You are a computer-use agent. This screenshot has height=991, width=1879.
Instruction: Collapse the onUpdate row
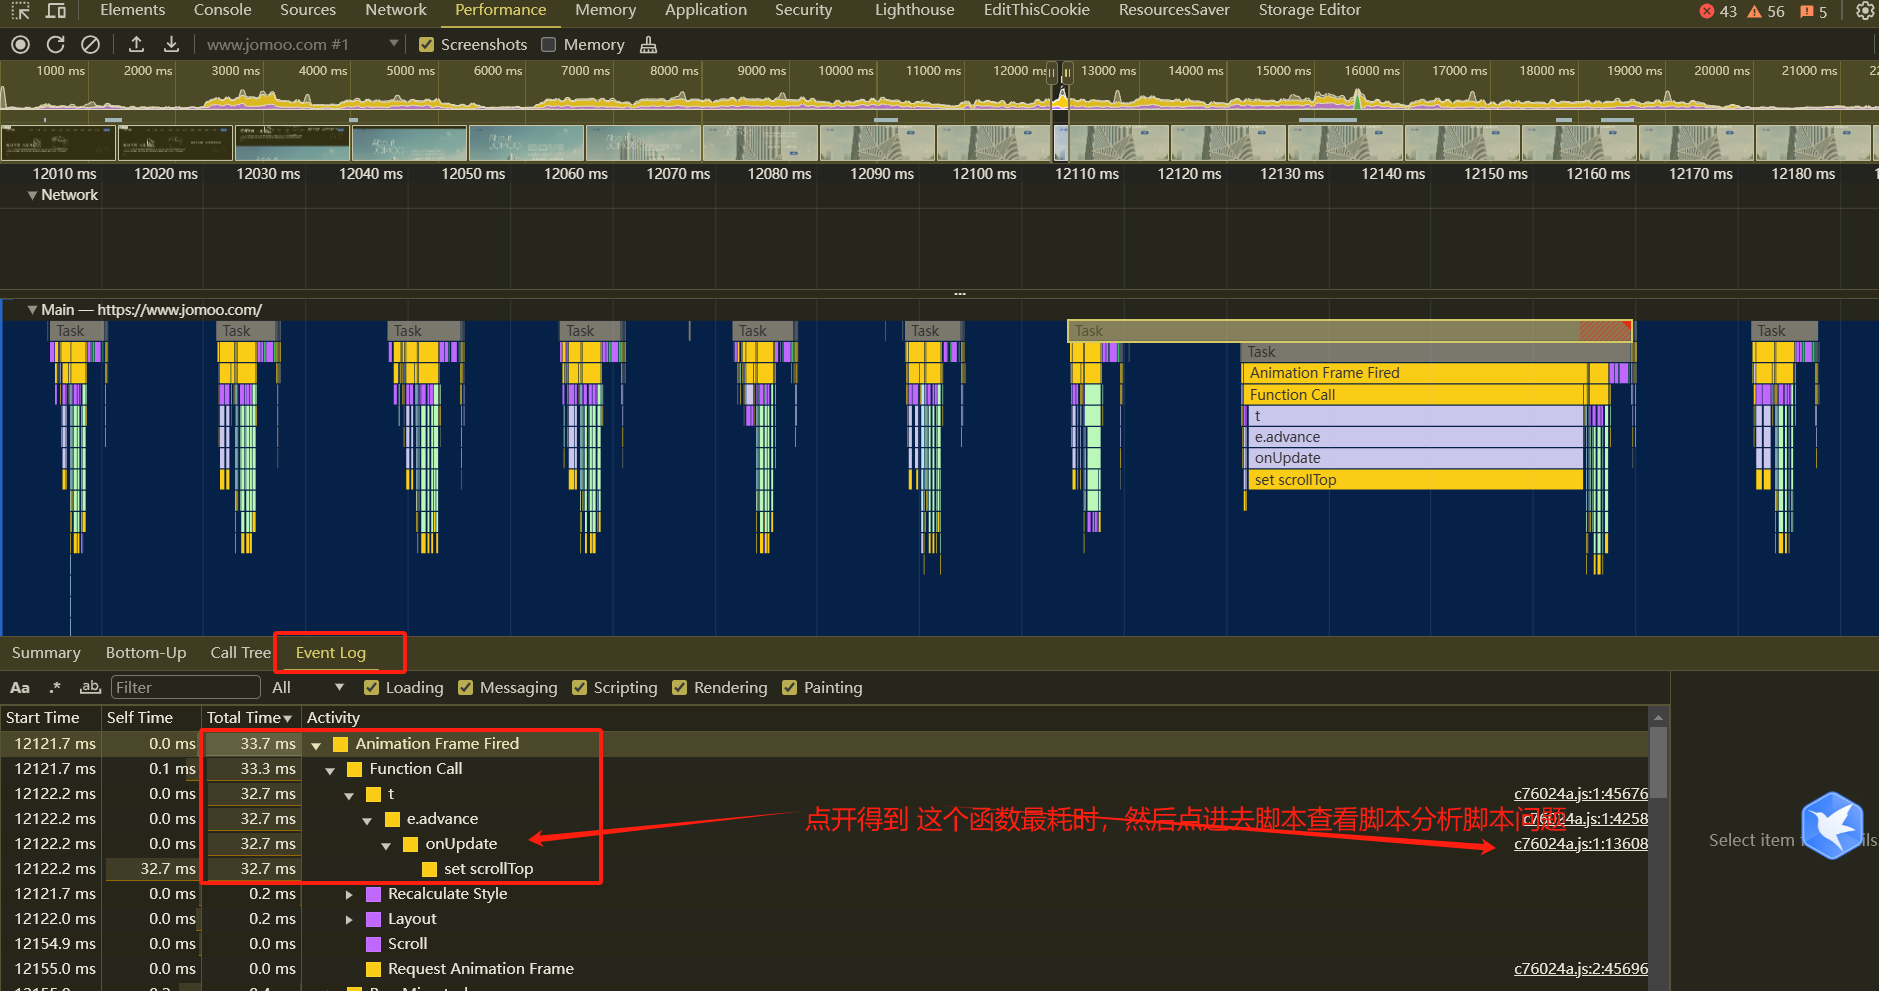coord(386,845)
